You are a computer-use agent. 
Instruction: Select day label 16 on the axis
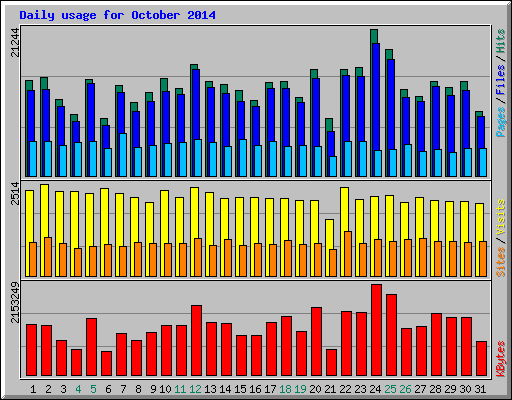point(255,389)
